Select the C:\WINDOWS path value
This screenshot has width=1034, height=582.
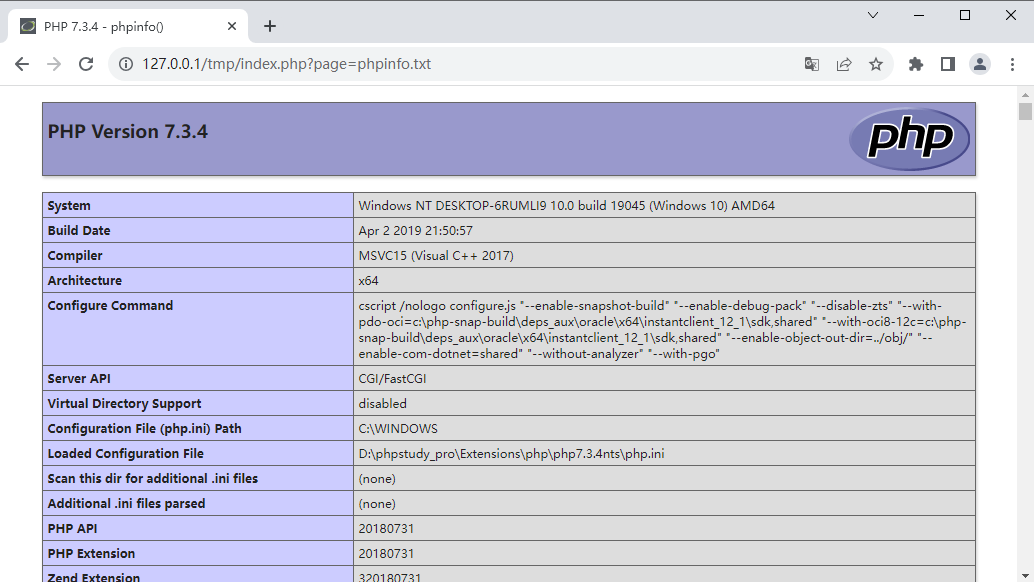398,428
